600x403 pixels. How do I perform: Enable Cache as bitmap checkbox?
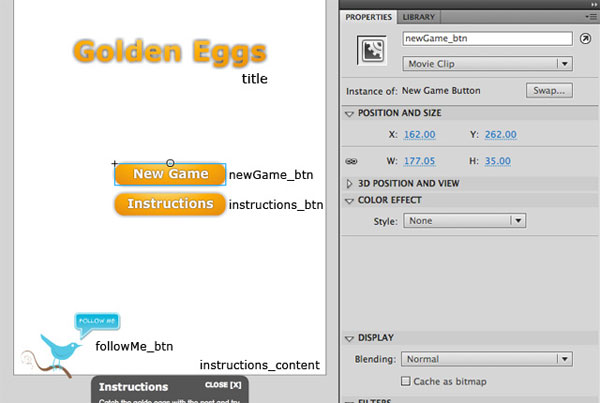(x=406, y=381)
